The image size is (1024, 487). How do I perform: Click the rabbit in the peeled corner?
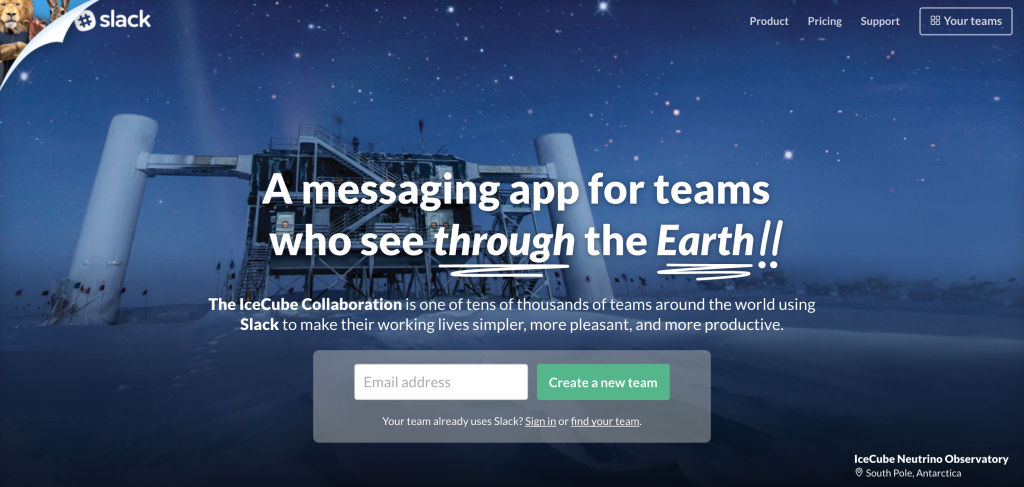(57, 10)
